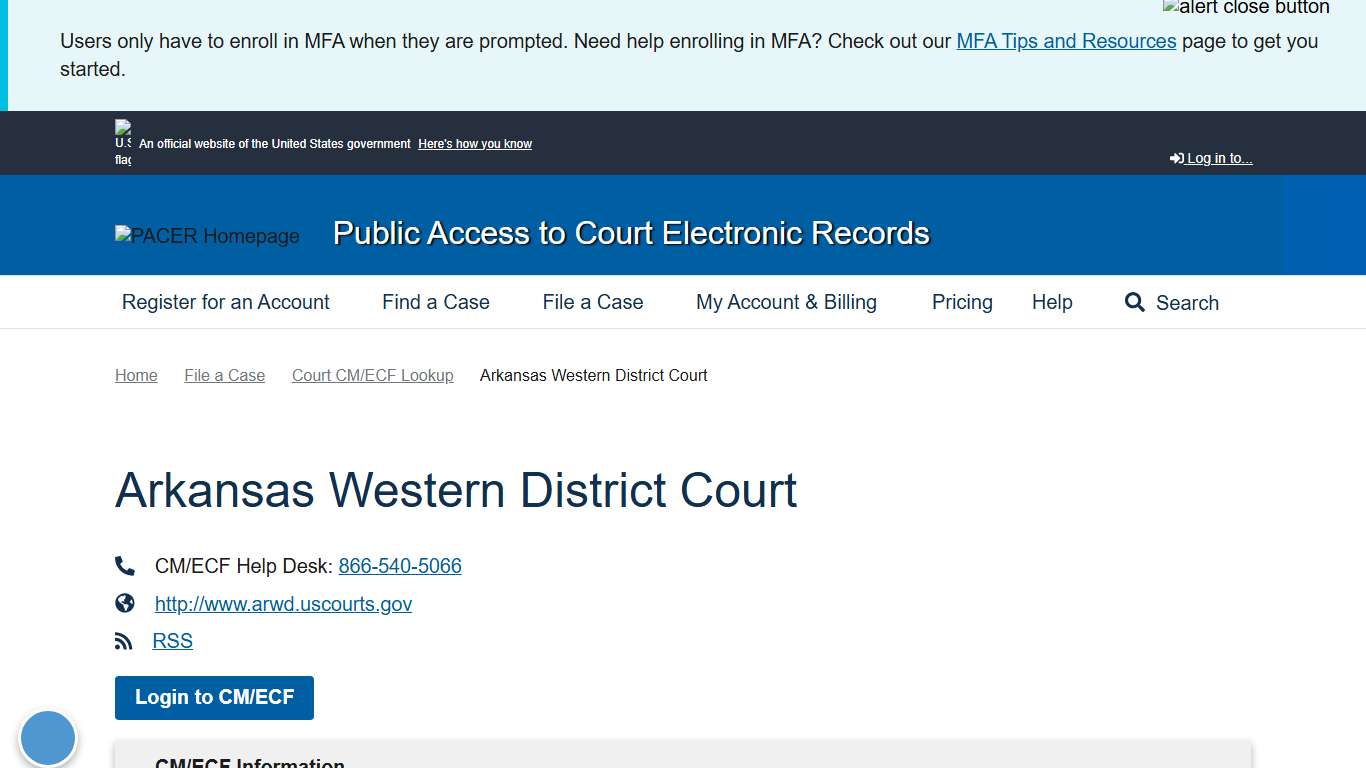Select Find a Case in the navigation
1366x768 pixels.
click(435, 302)
